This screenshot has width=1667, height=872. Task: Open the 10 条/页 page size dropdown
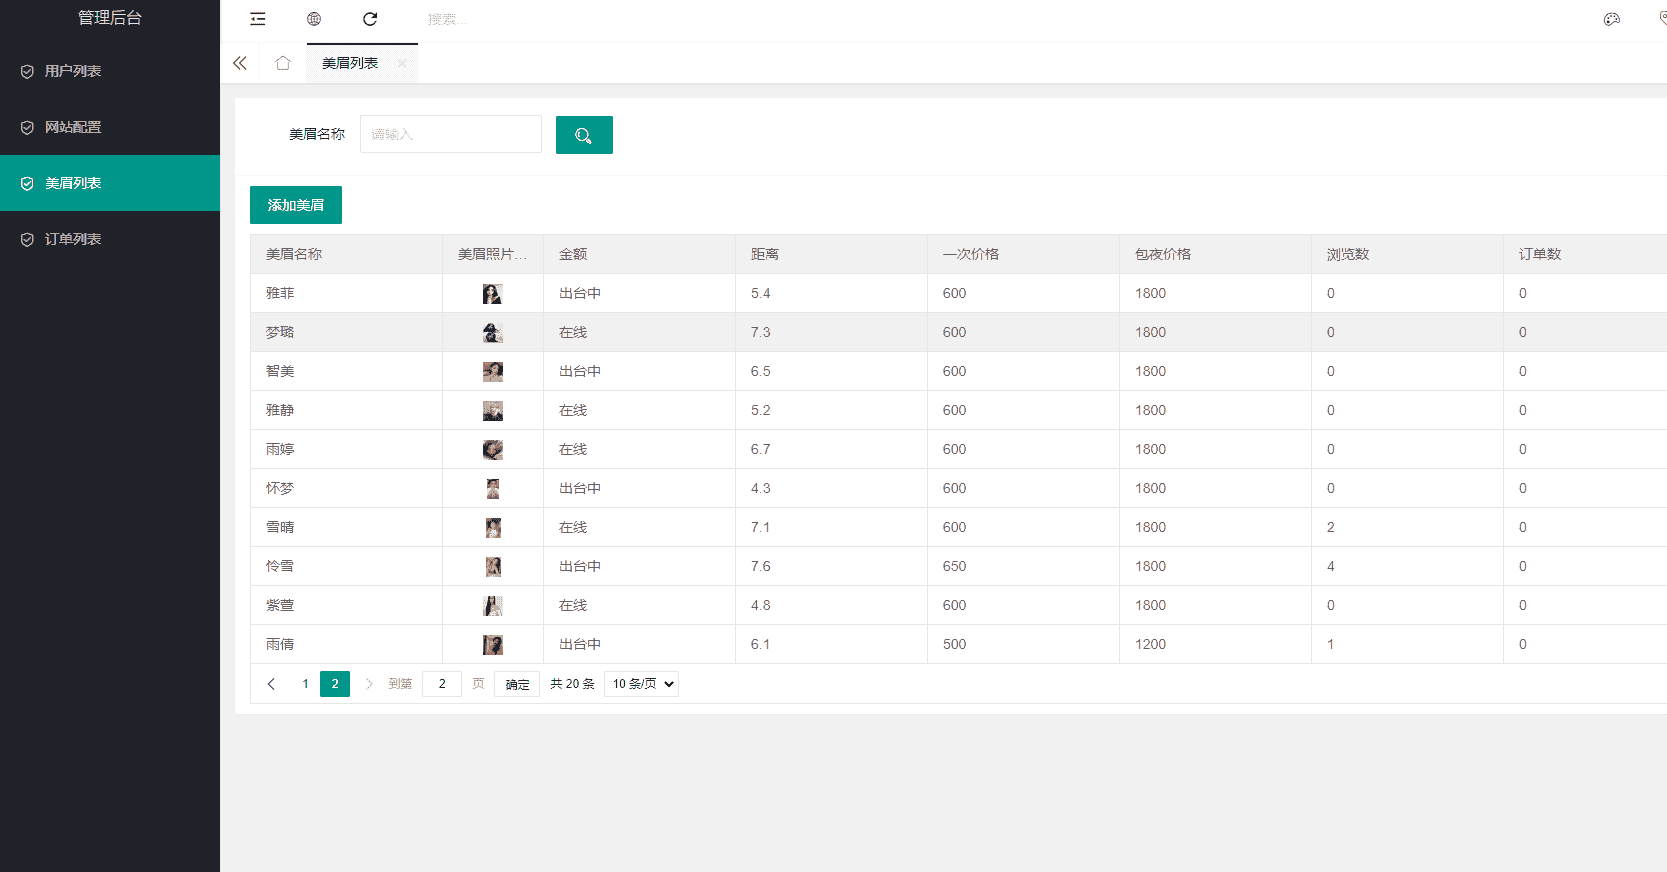pos(641,684)
